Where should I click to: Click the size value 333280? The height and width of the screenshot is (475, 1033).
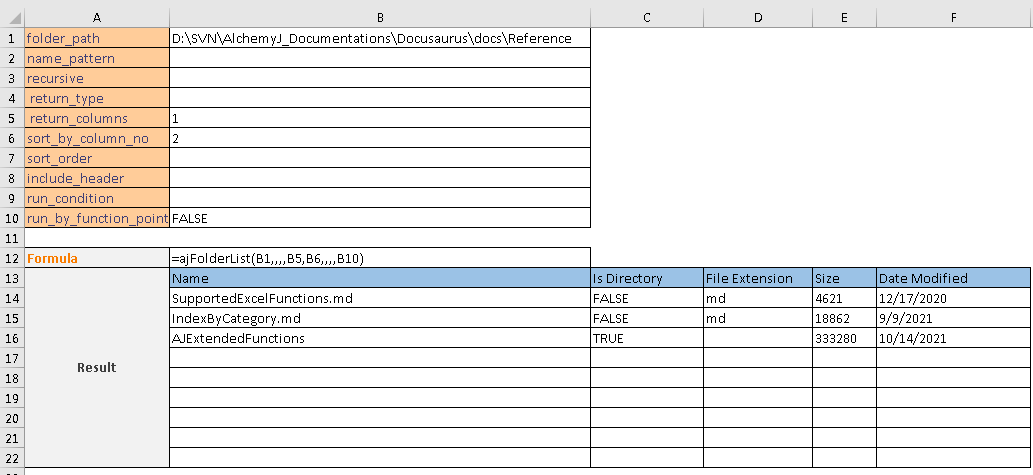tap(844, 338)
